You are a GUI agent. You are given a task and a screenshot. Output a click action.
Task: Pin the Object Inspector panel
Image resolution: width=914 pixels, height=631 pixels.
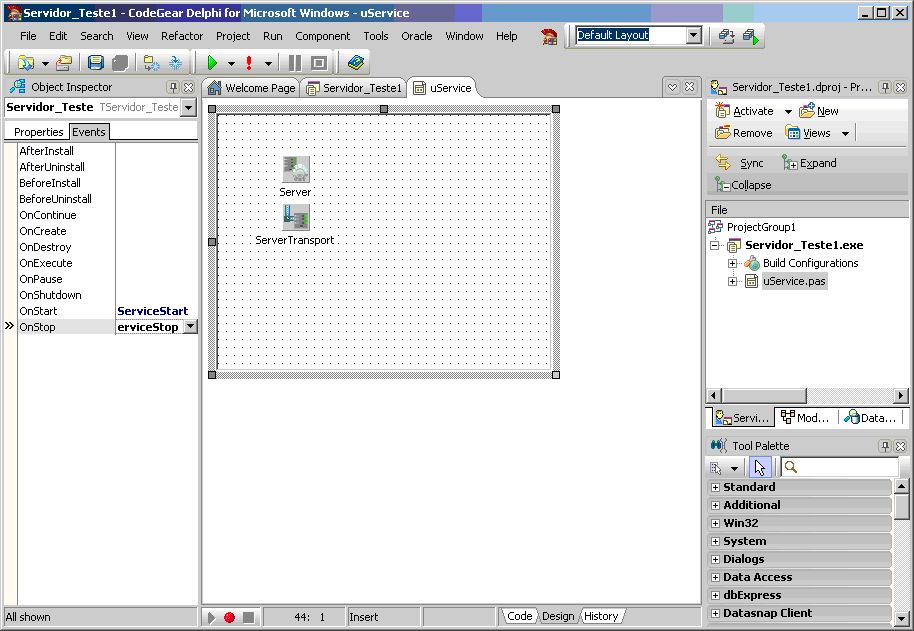tap(173, 87)
